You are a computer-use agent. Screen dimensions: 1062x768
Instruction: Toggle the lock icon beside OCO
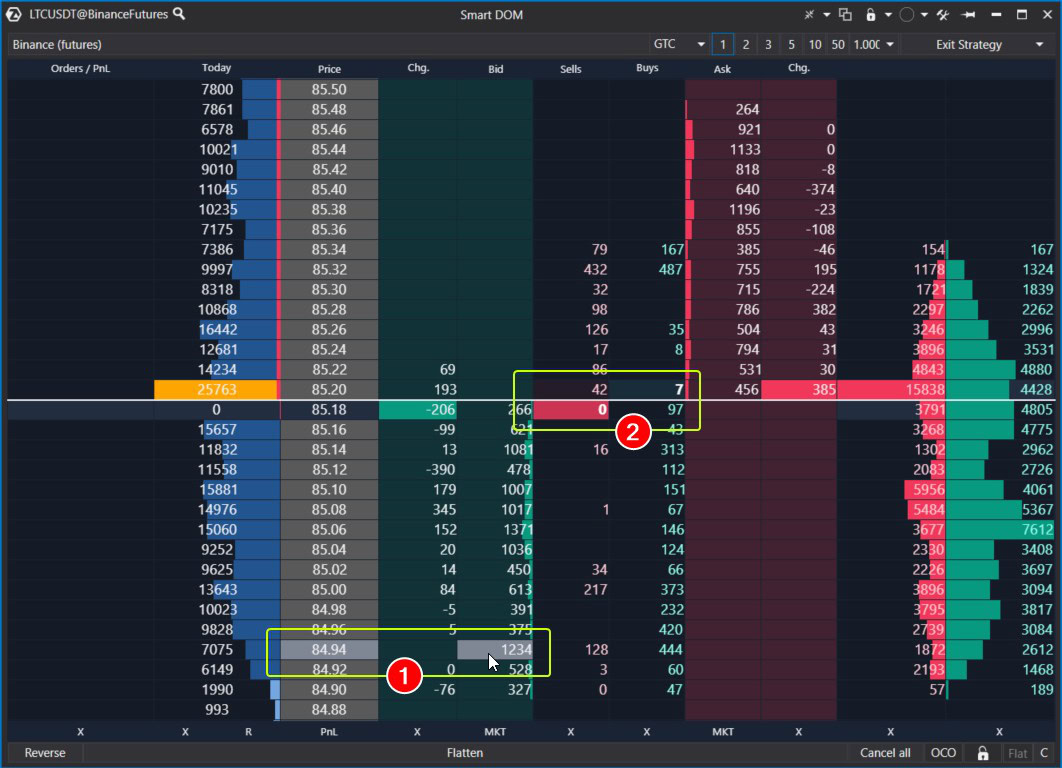tap(983, 753)
